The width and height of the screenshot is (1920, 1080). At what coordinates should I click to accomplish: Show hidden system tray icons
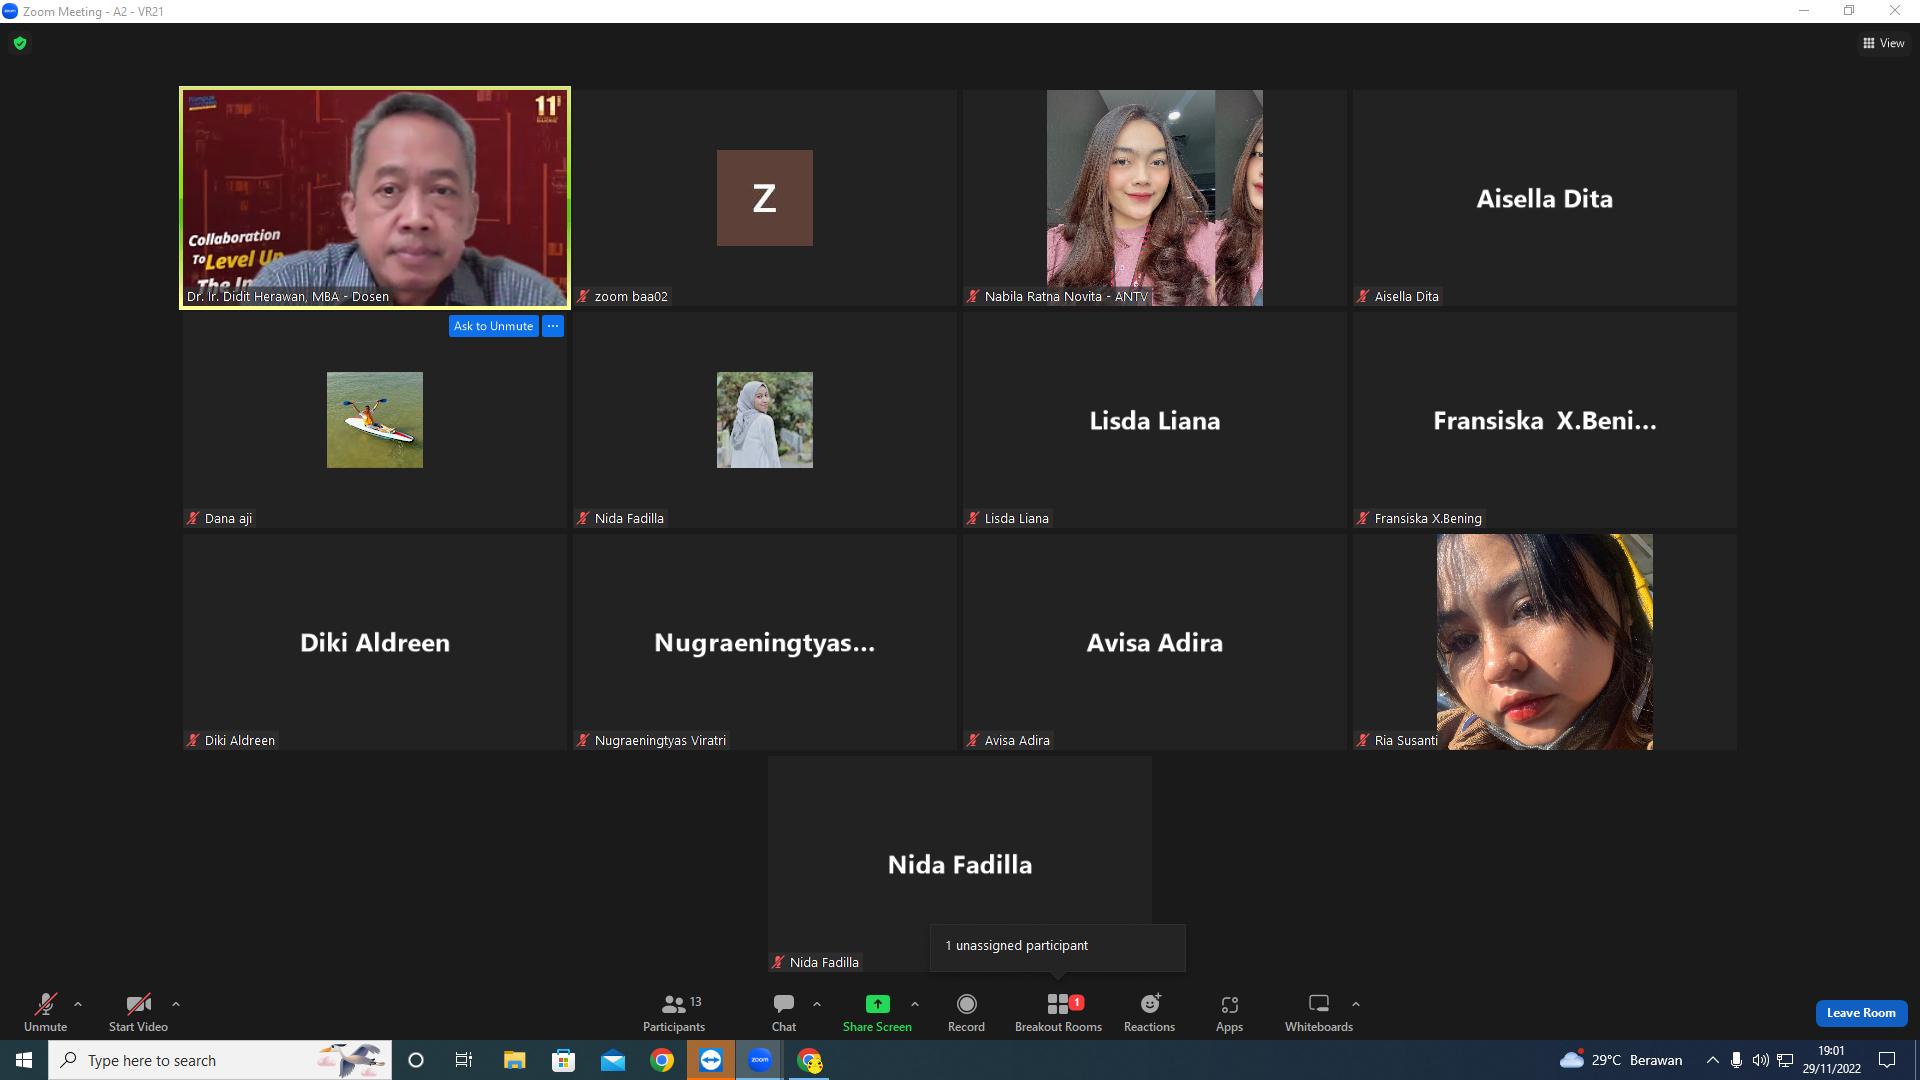coord(1713,1060)
